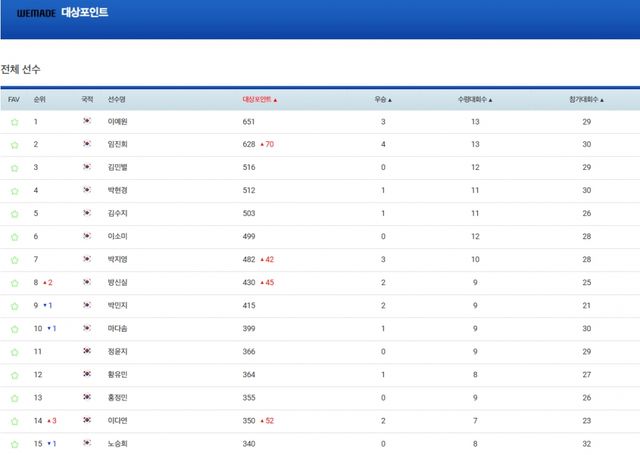Toggle the favorite star for 노승희

14,444
